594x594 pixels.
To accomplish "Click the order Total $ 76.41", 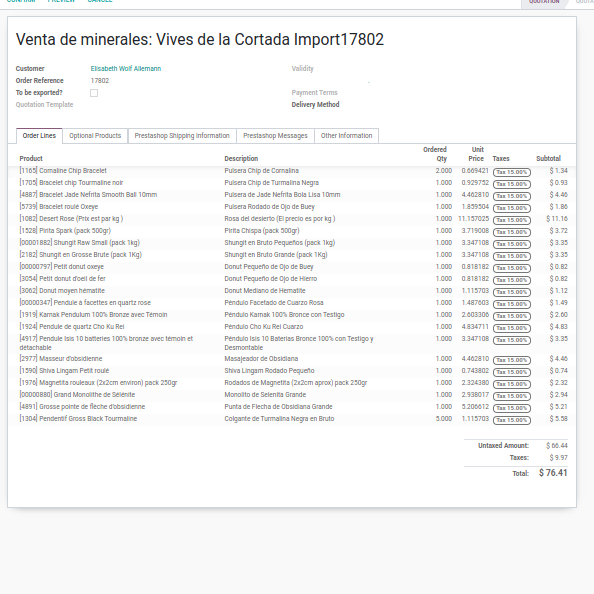I will coord(553,473).
